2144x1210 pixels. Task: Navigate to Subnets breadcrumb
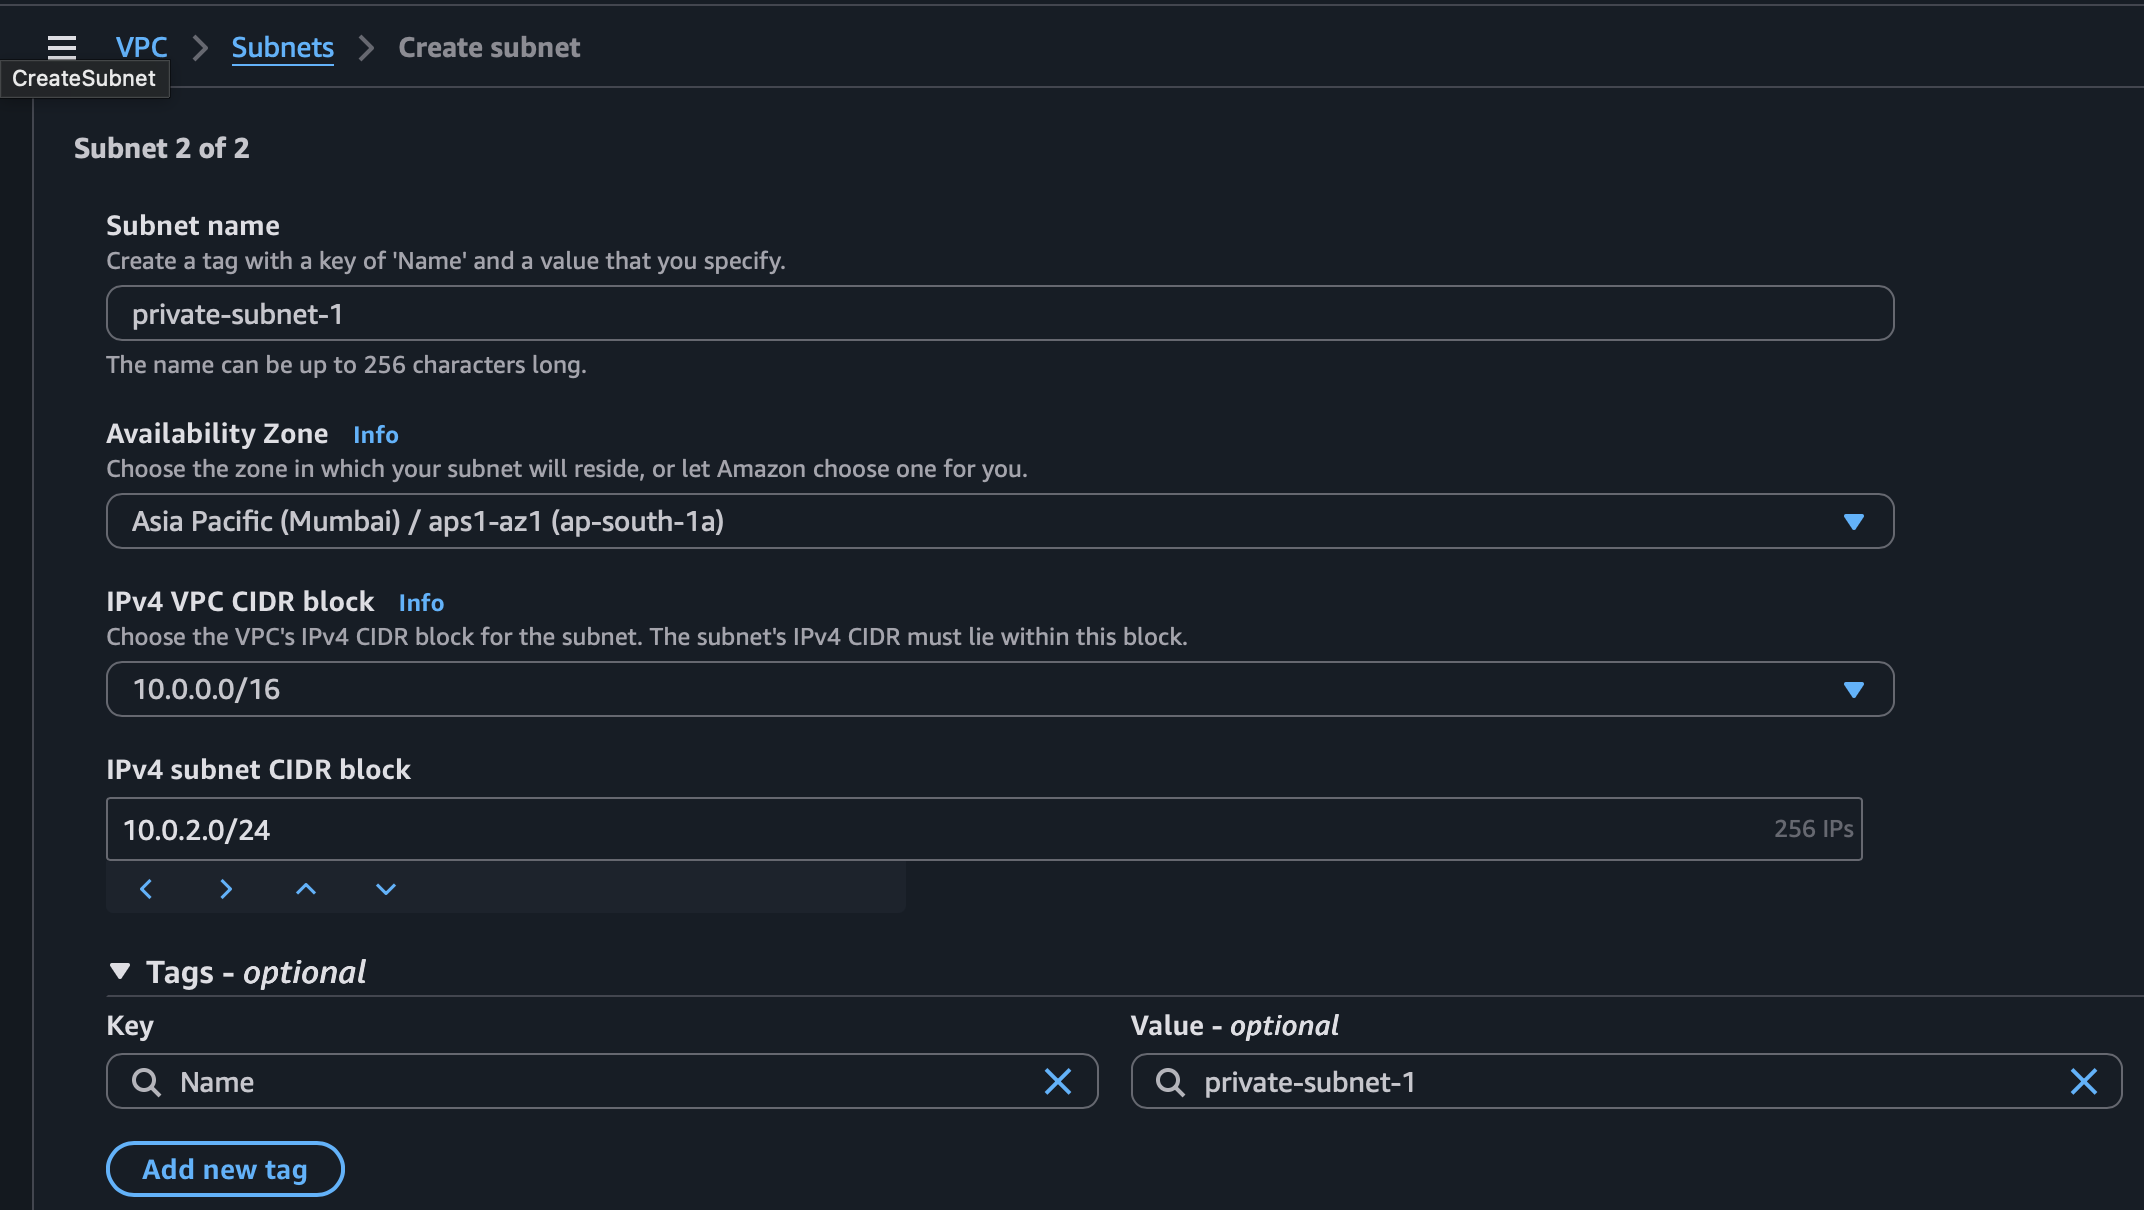282,47
